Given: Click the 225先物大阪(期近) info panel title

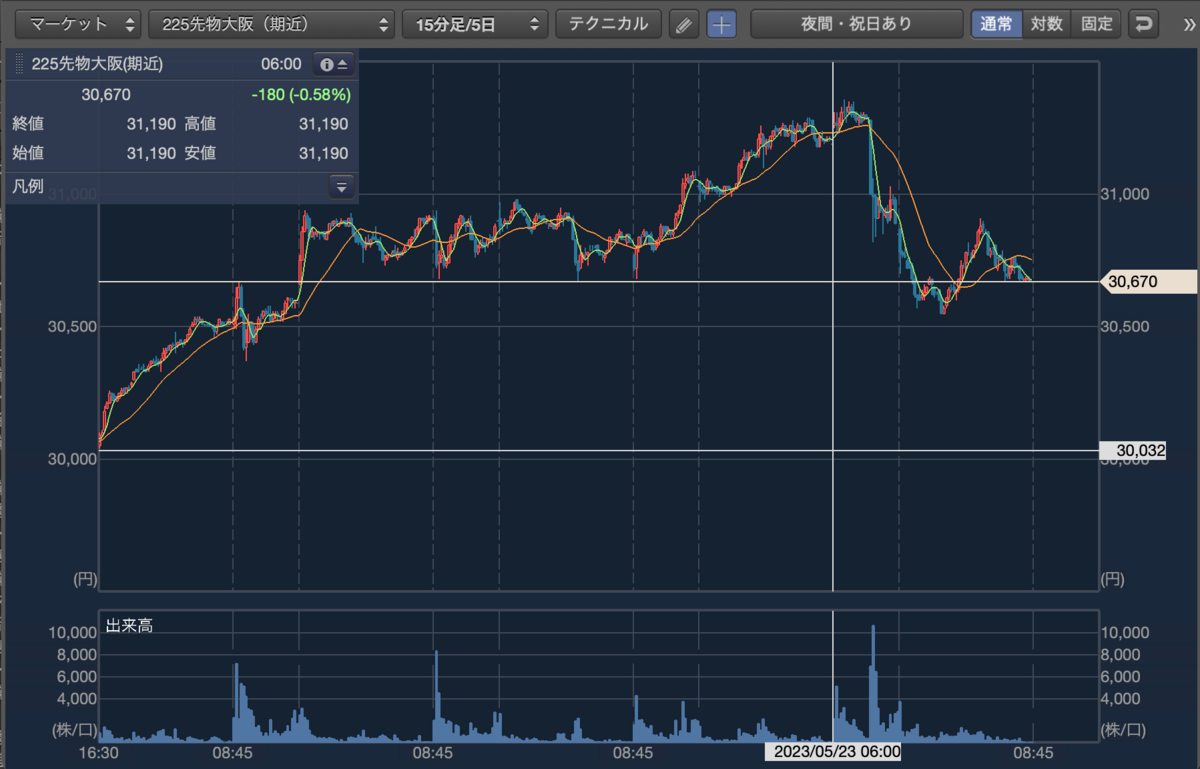Looking at the screenshot, I should (97, 64).
